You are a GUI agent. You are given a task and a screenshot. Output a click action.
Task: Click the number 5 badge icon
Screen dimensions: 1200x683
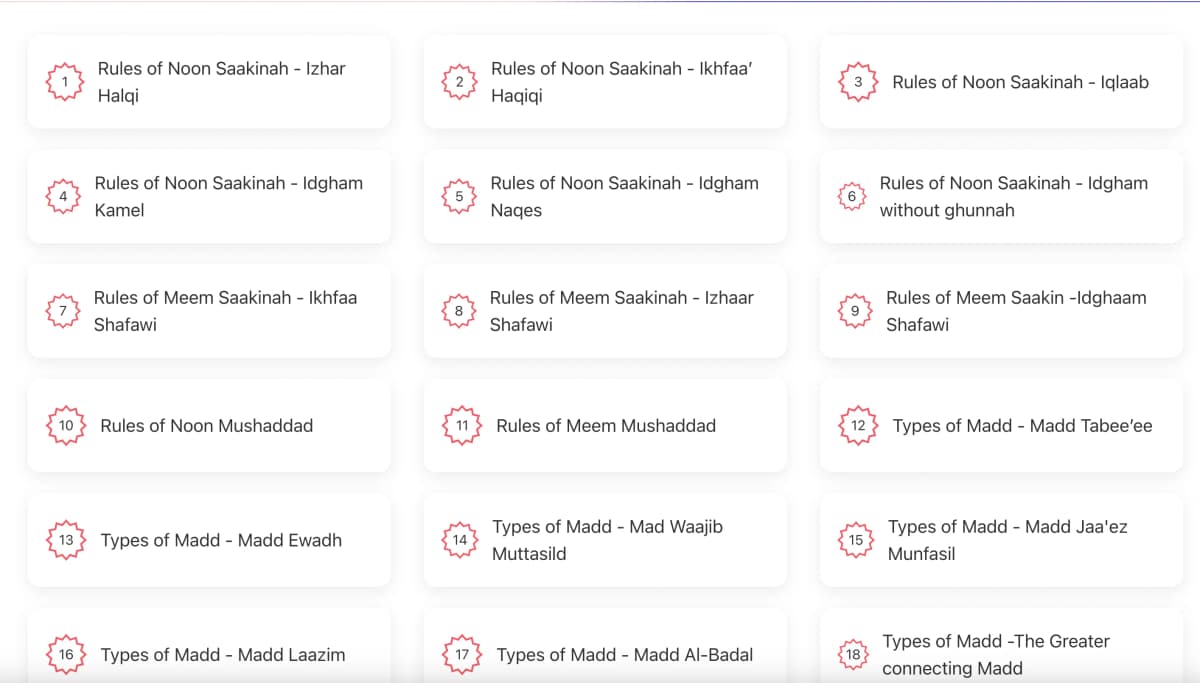tap(459, 197)
